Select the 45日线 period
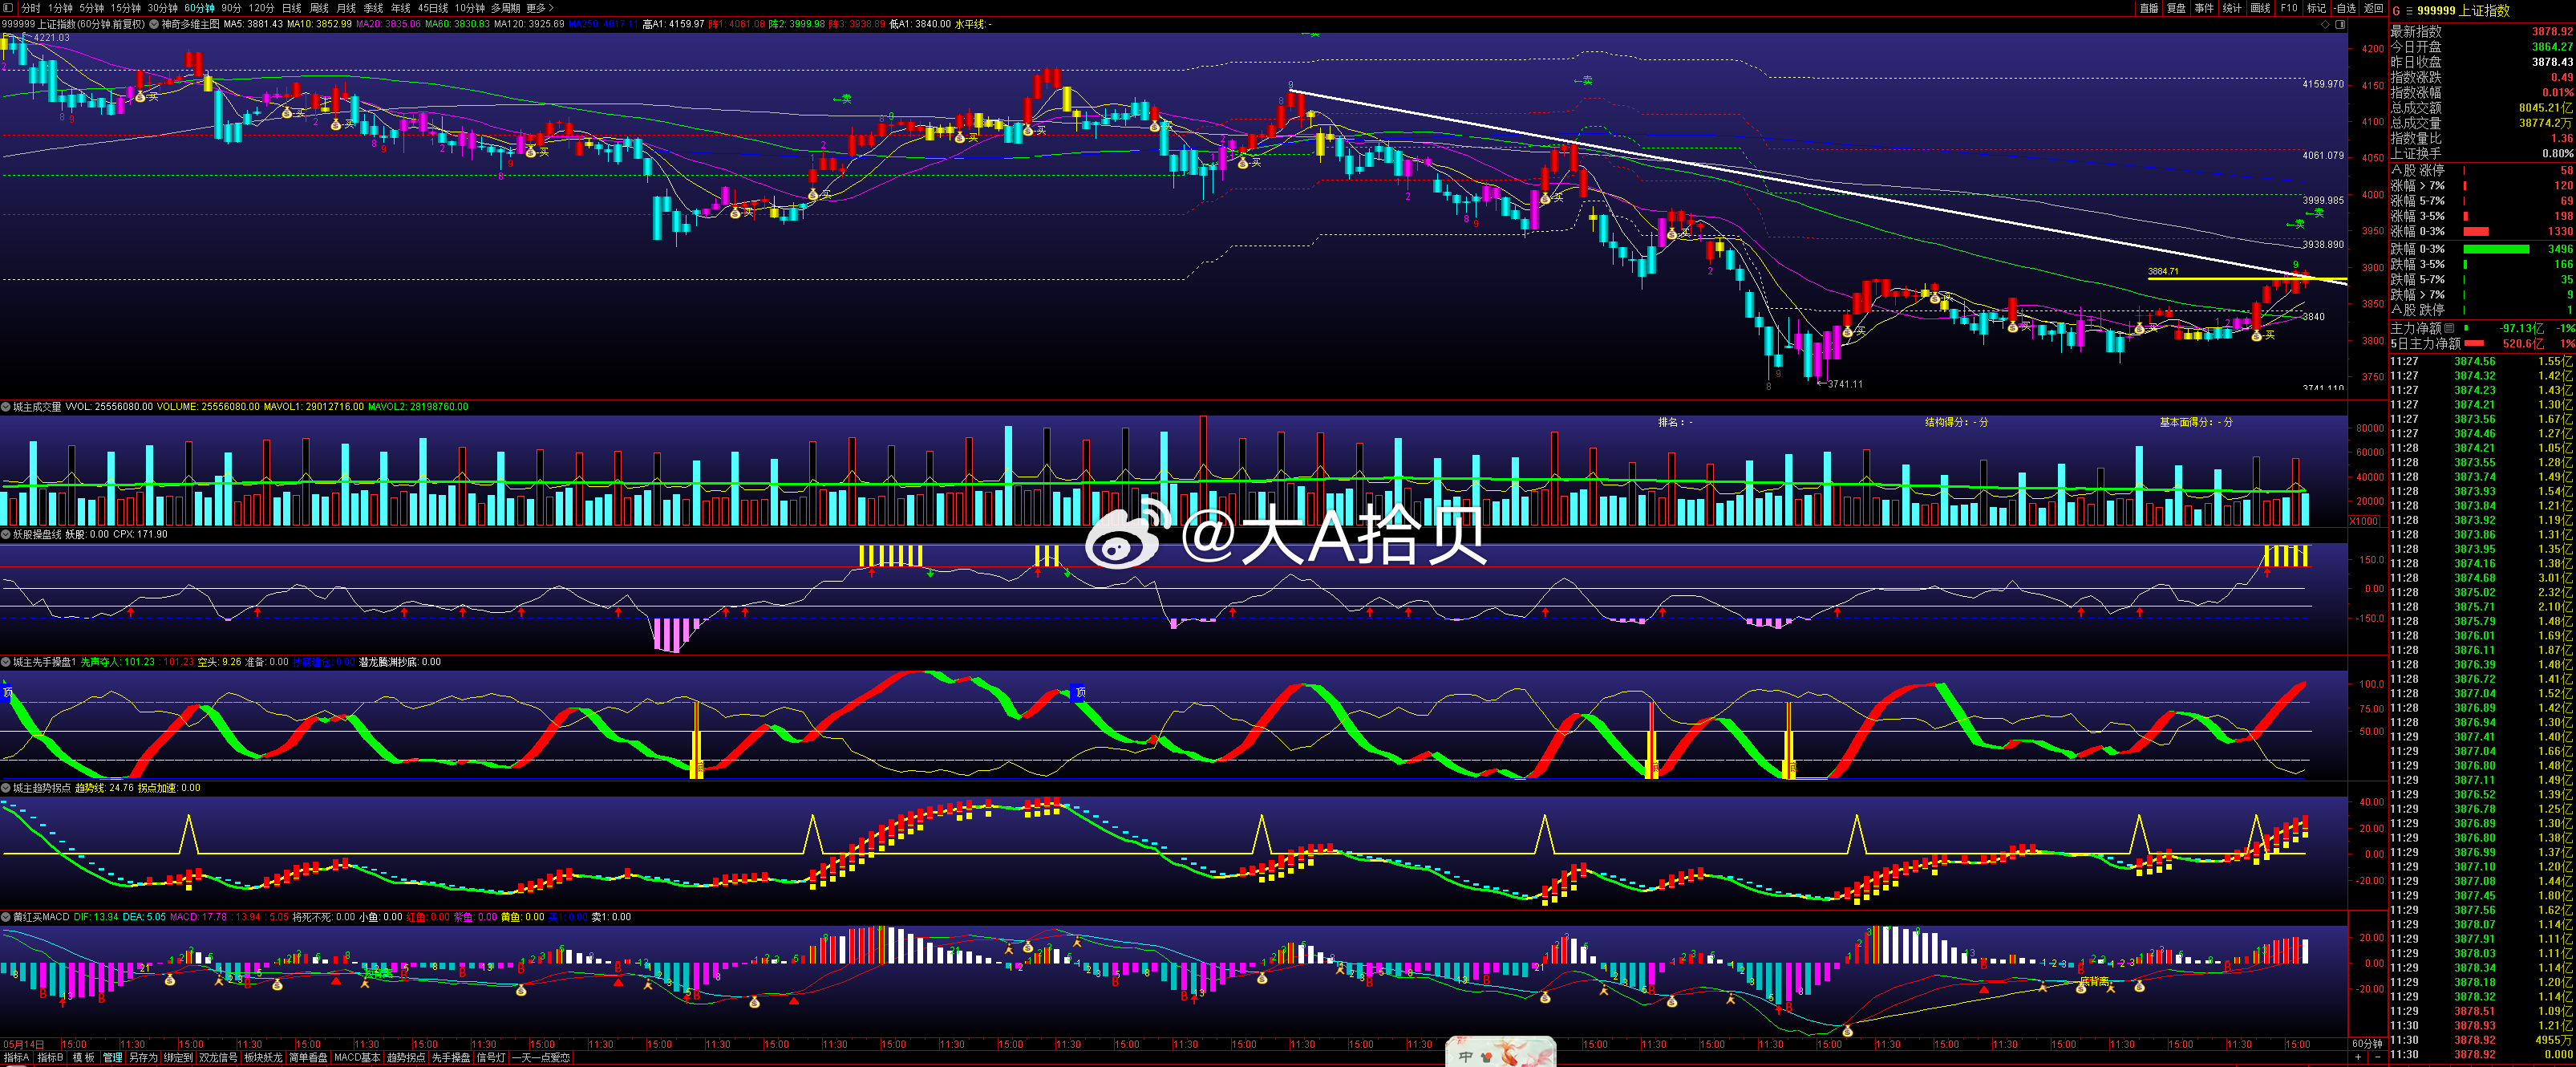 433,8
